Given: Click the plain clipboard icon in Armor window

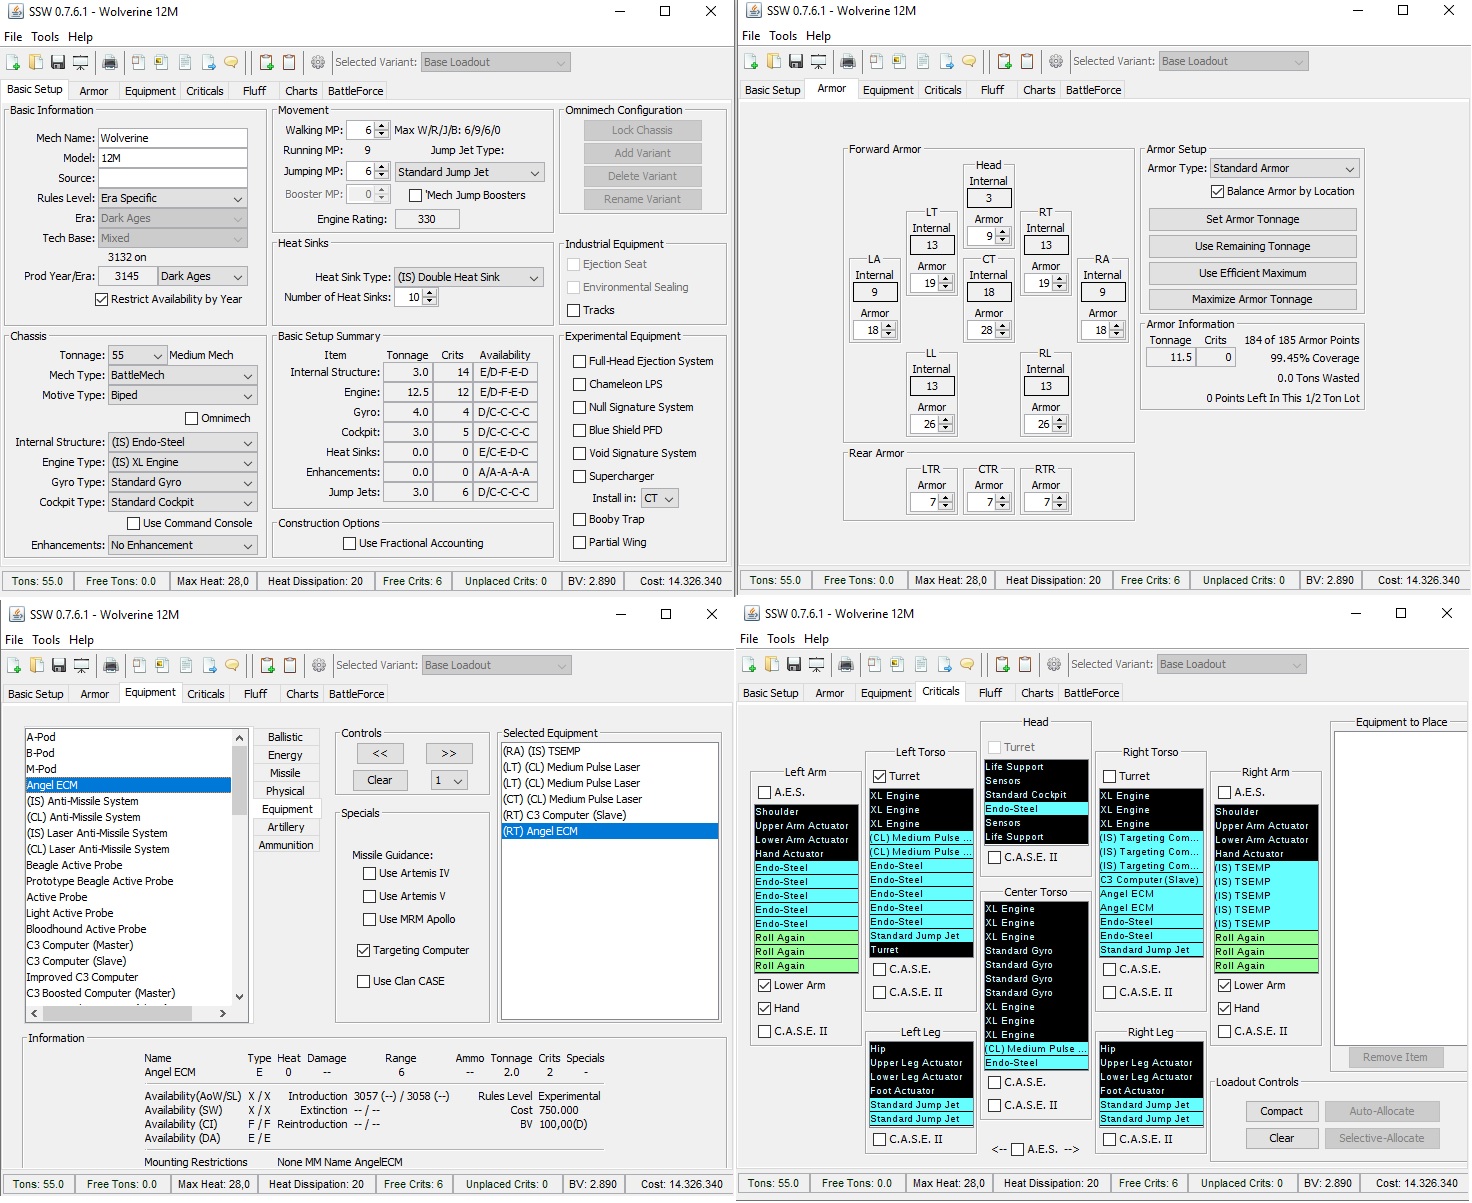Looking at the screenshot, I should pos(1026,61).
